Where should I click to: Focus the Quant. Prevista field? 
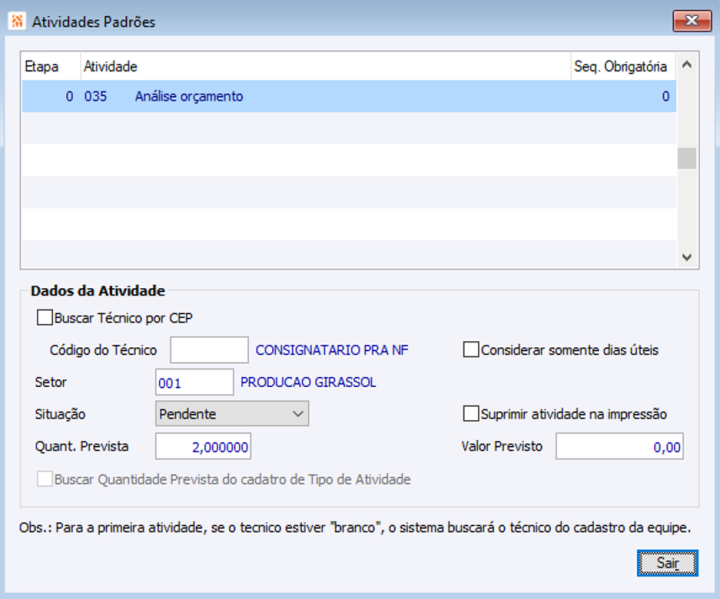pyautogui.click(x=203, y=446)
